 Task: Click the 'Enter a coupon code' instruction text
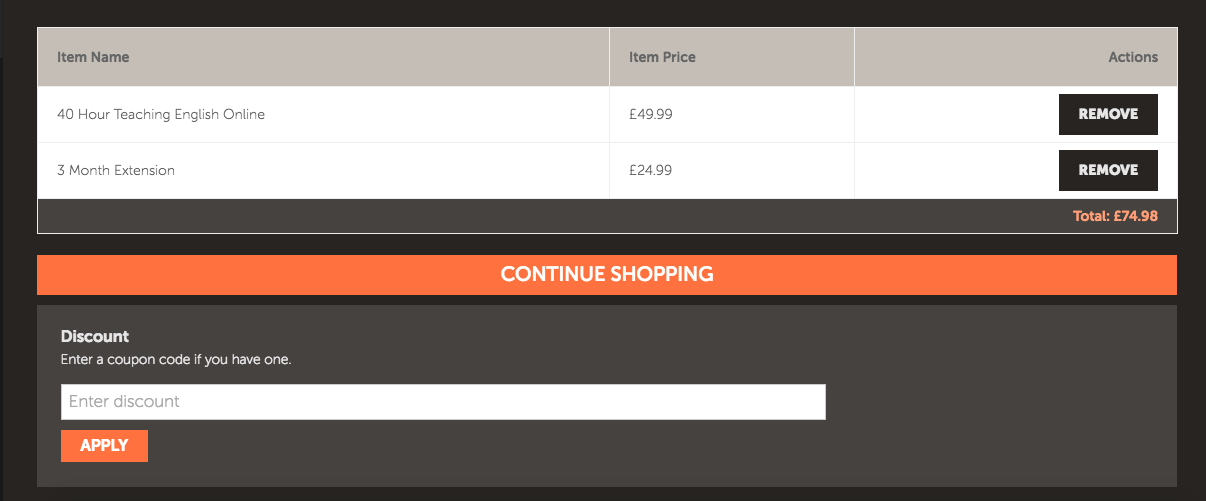point(176,358)
